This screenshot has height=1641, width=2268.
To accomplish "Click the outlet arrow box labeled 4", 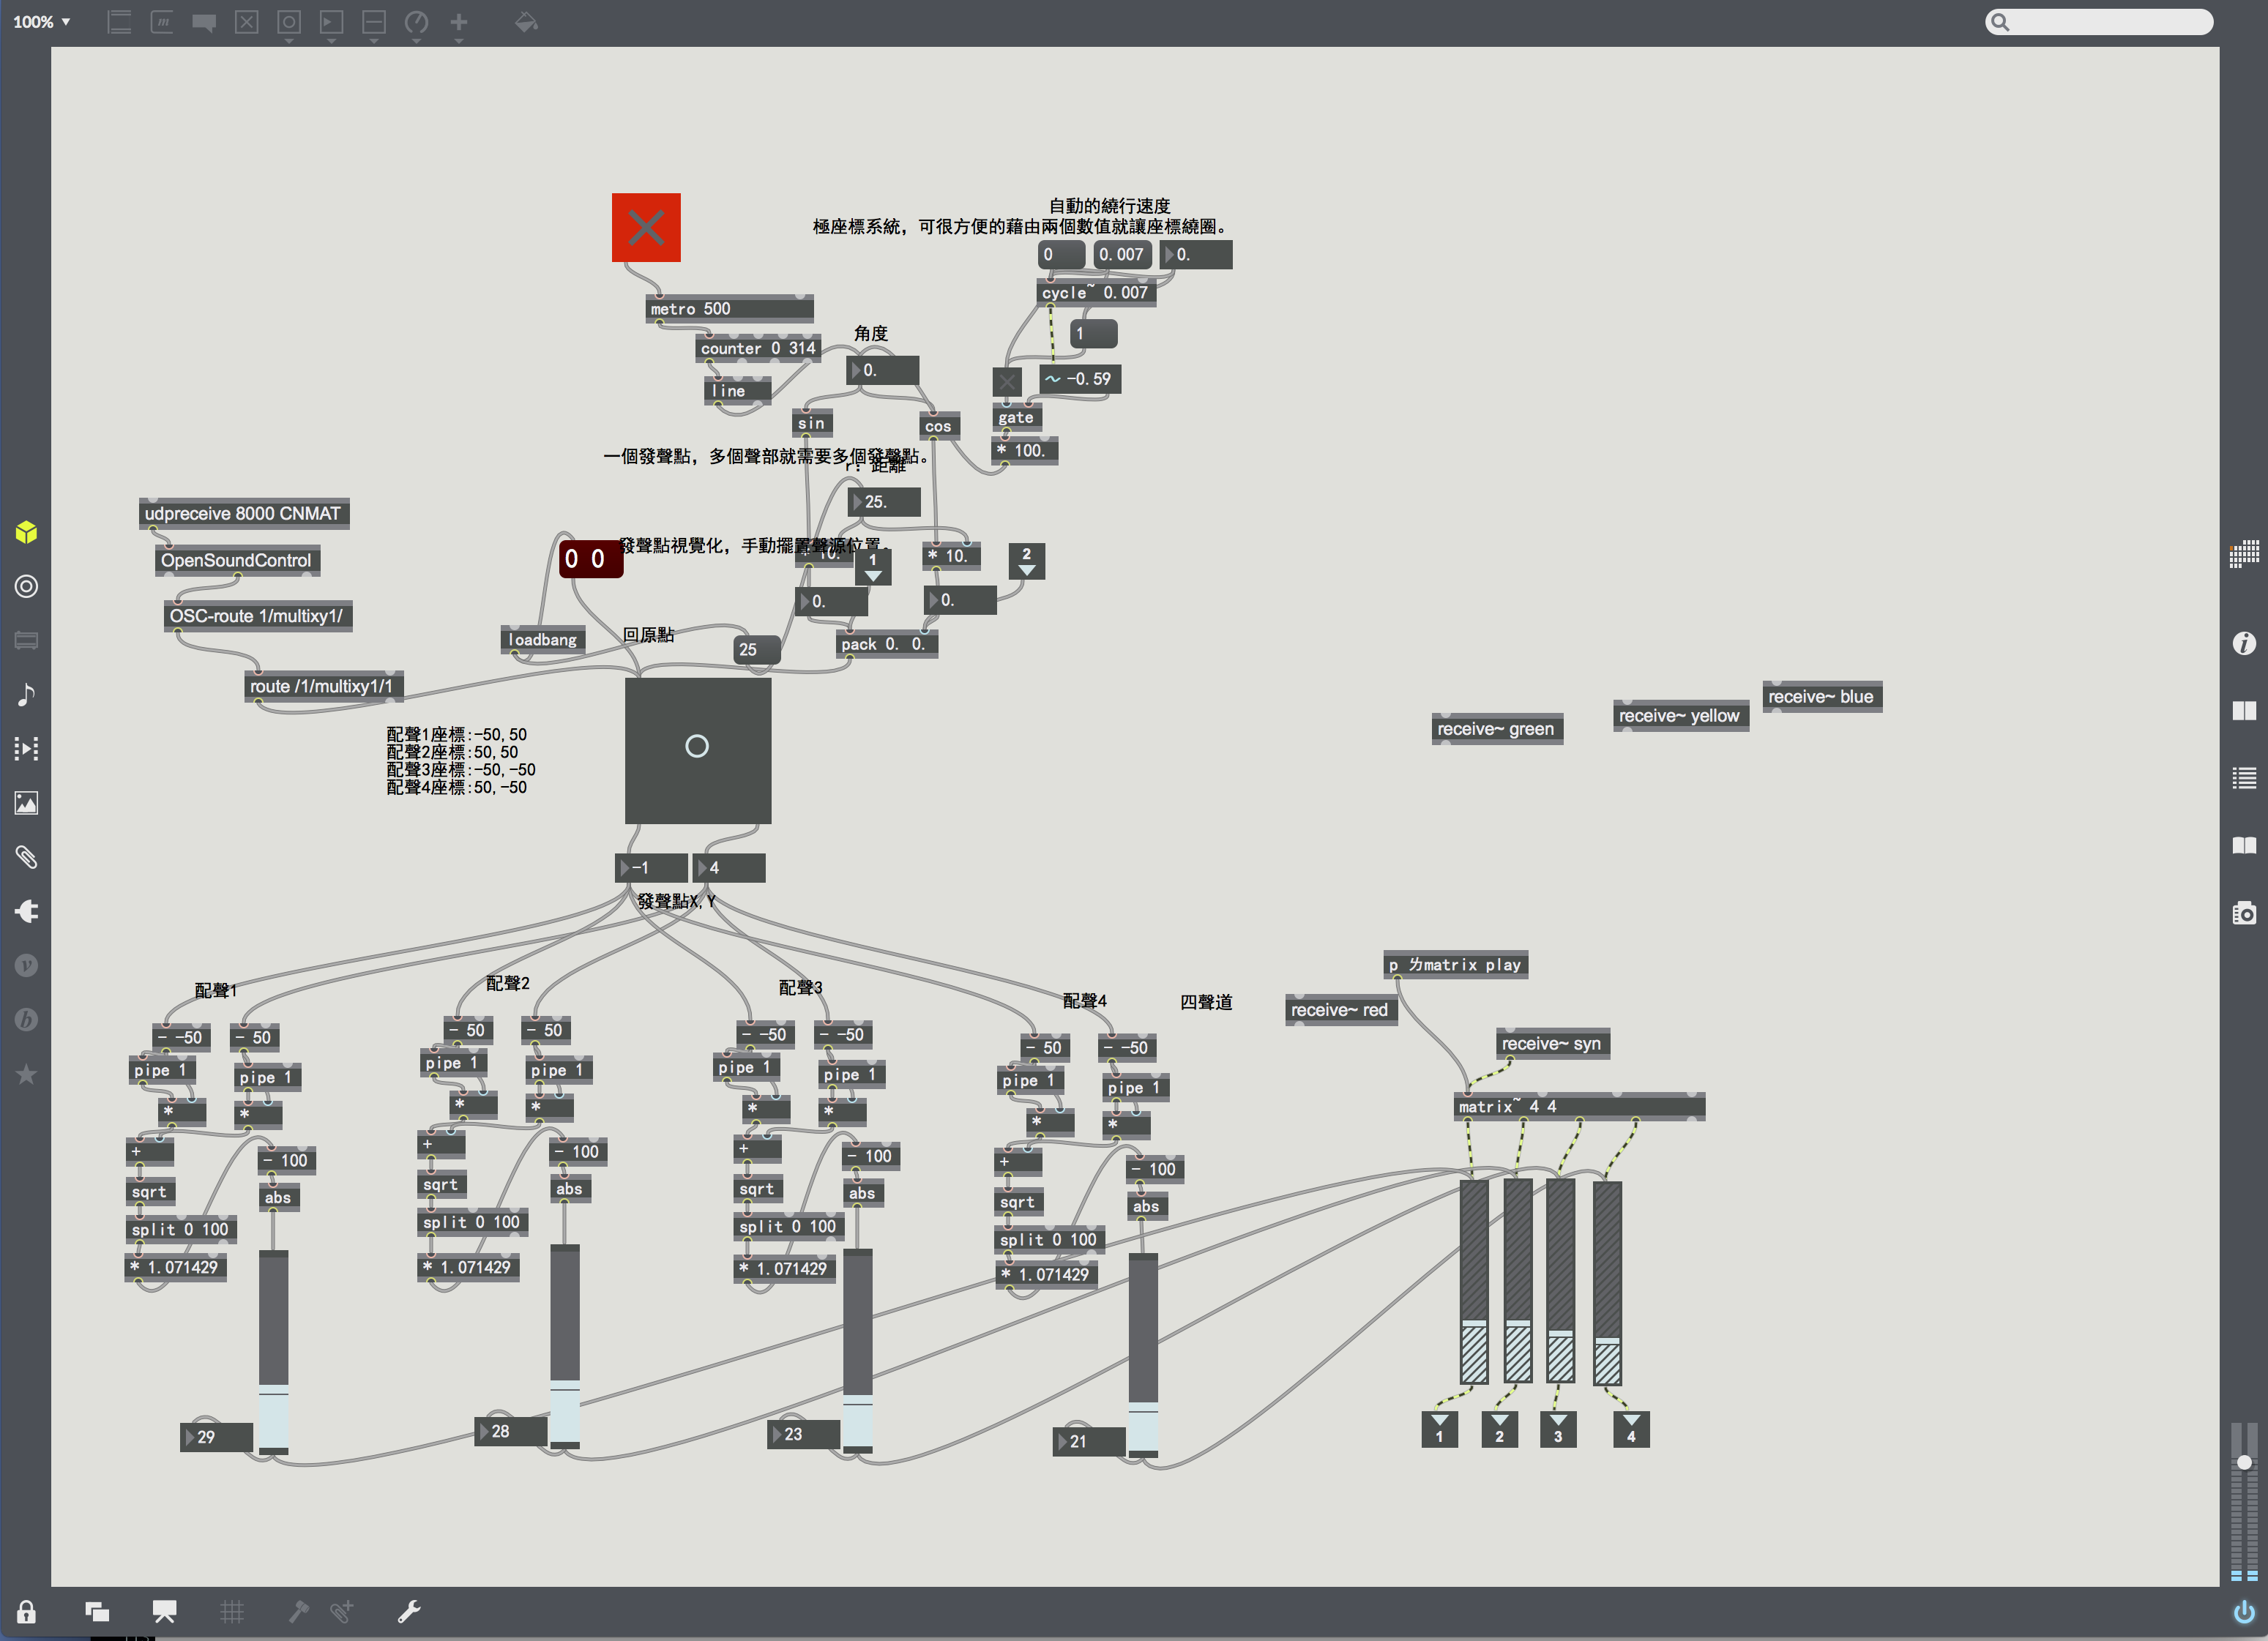I will tap(1630, 1429).
